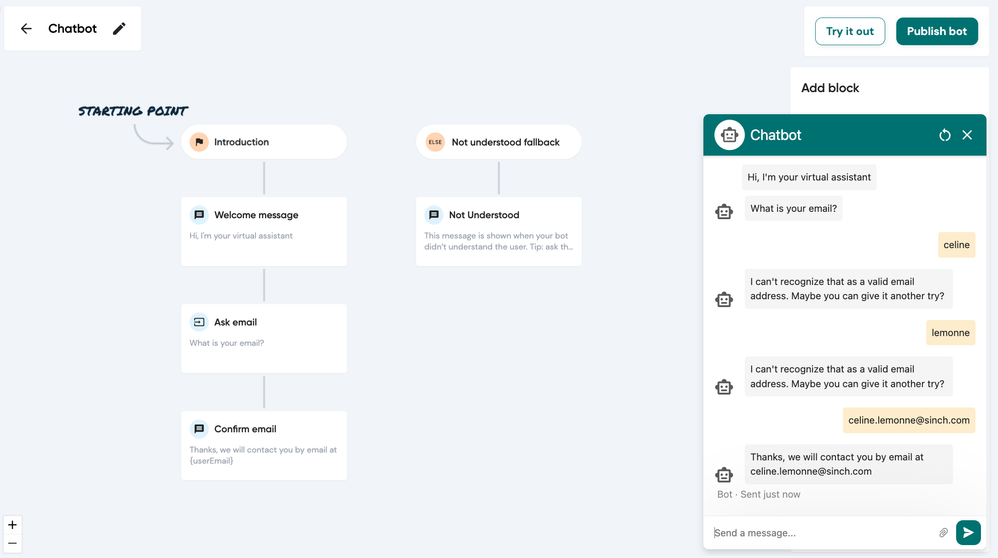Screen dimensions: 998x558
Task: Publish the bot
Action: (937, 31)
